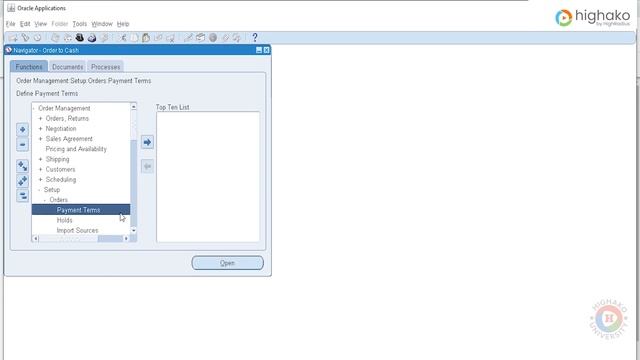Click the Zoom toolbar icon

click(x=200, y=38)
